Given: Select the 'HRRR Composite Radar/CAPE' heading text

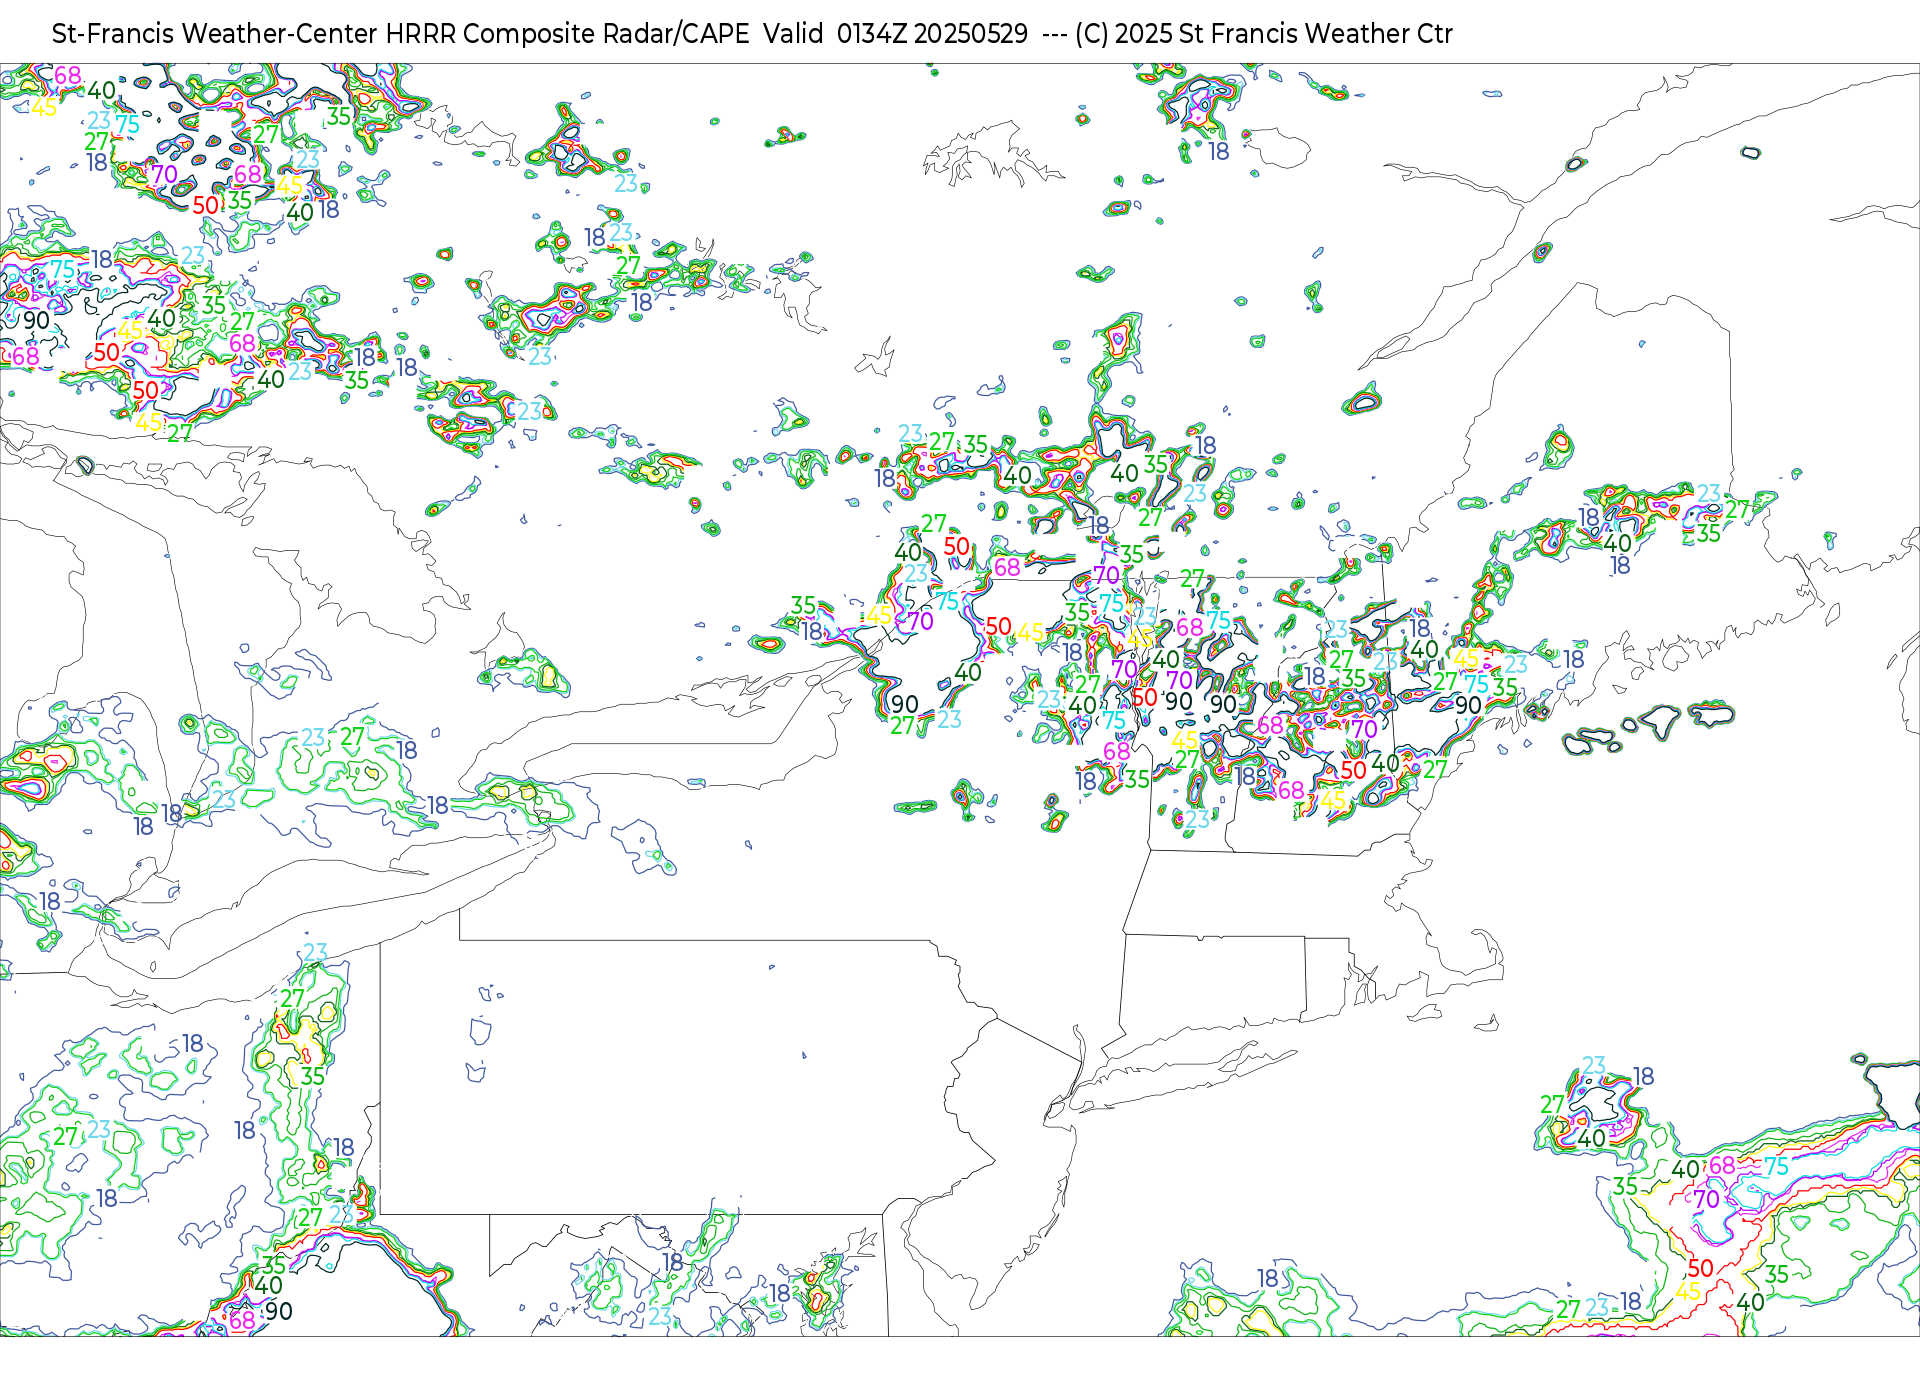Looking at the screenshot, I should (x=568, y=34).
